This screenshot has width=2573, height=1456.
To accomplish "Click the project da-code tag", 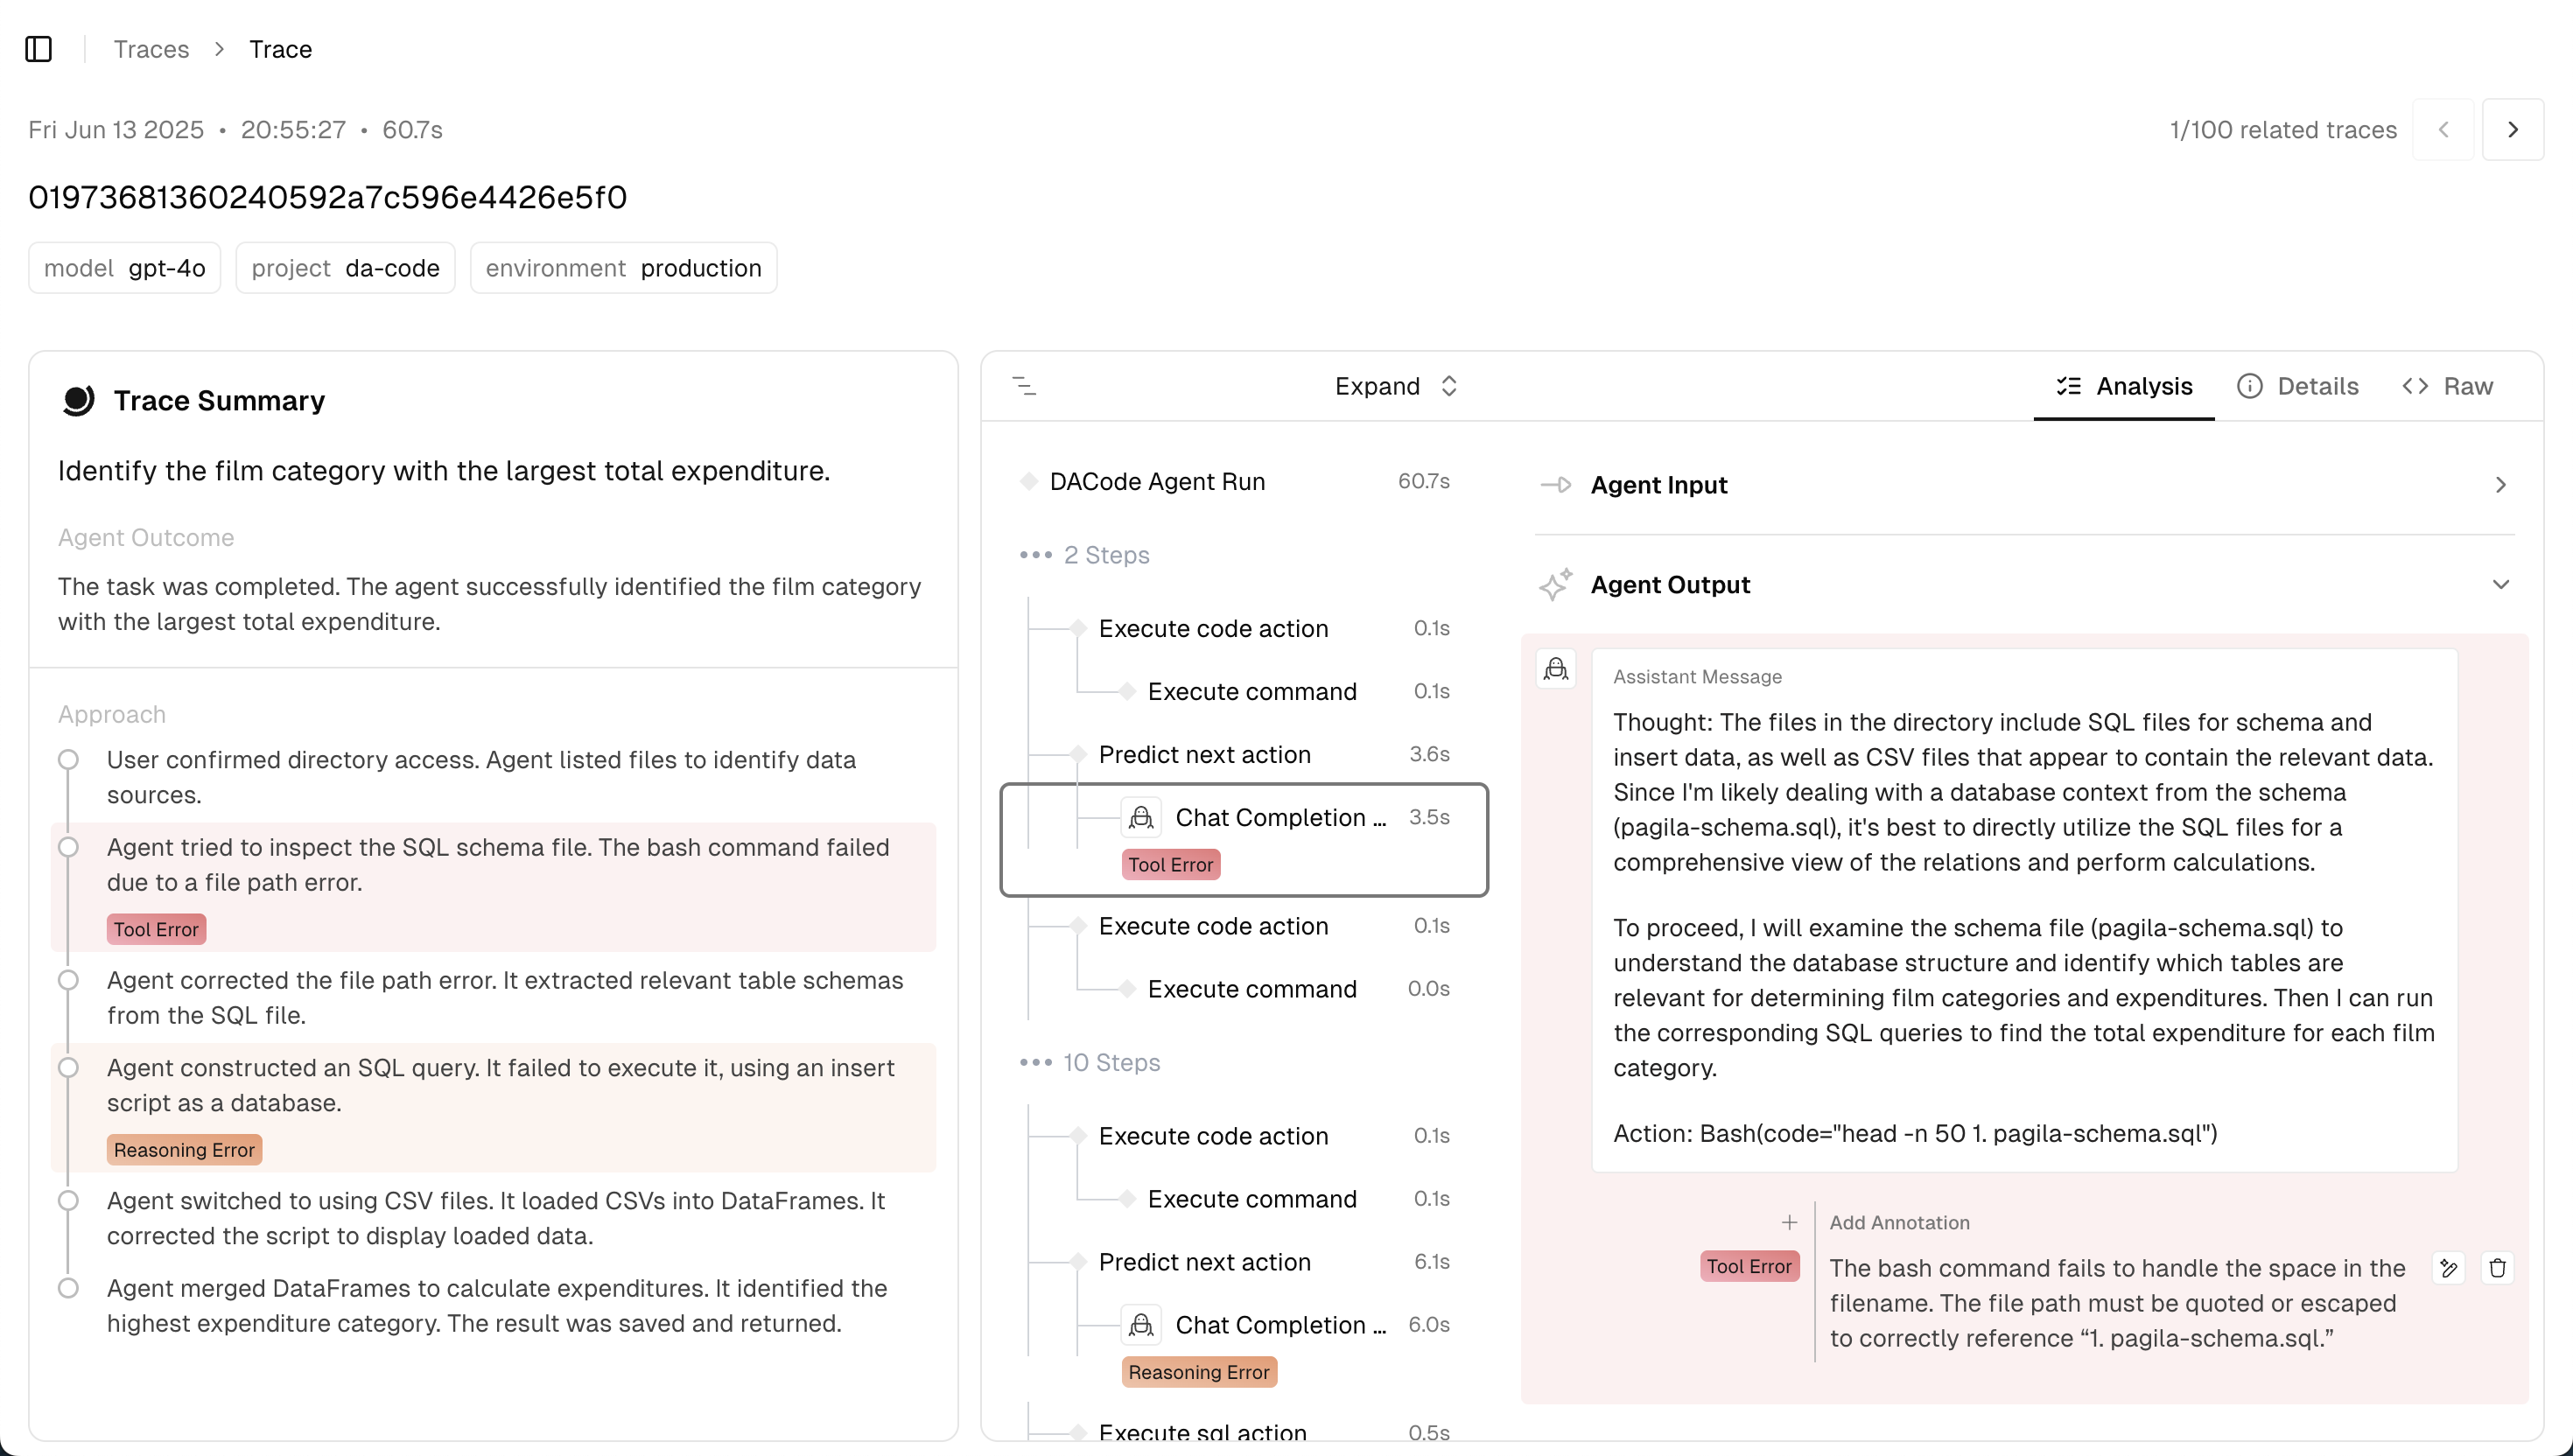I will (345, 268).
